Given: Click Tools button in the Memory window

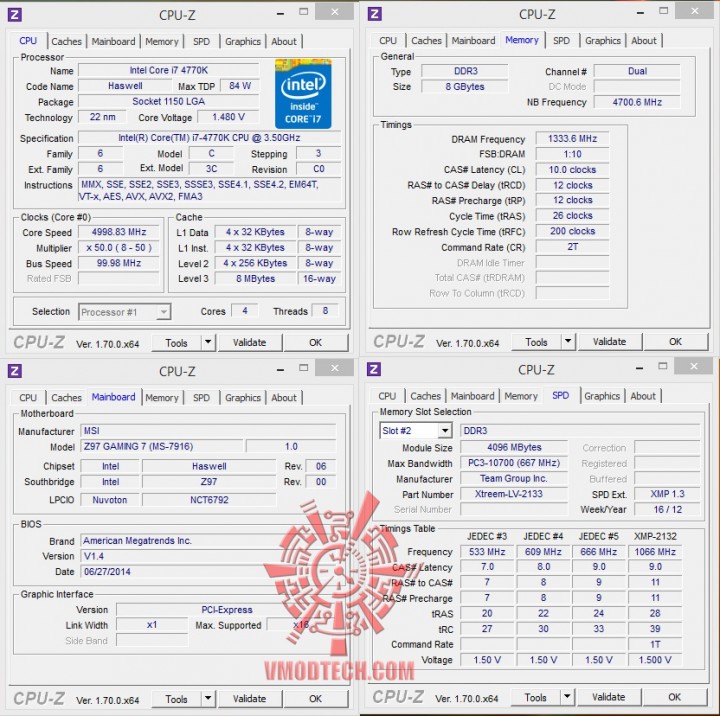Looking at the screenshot, I should coord(536,342).
